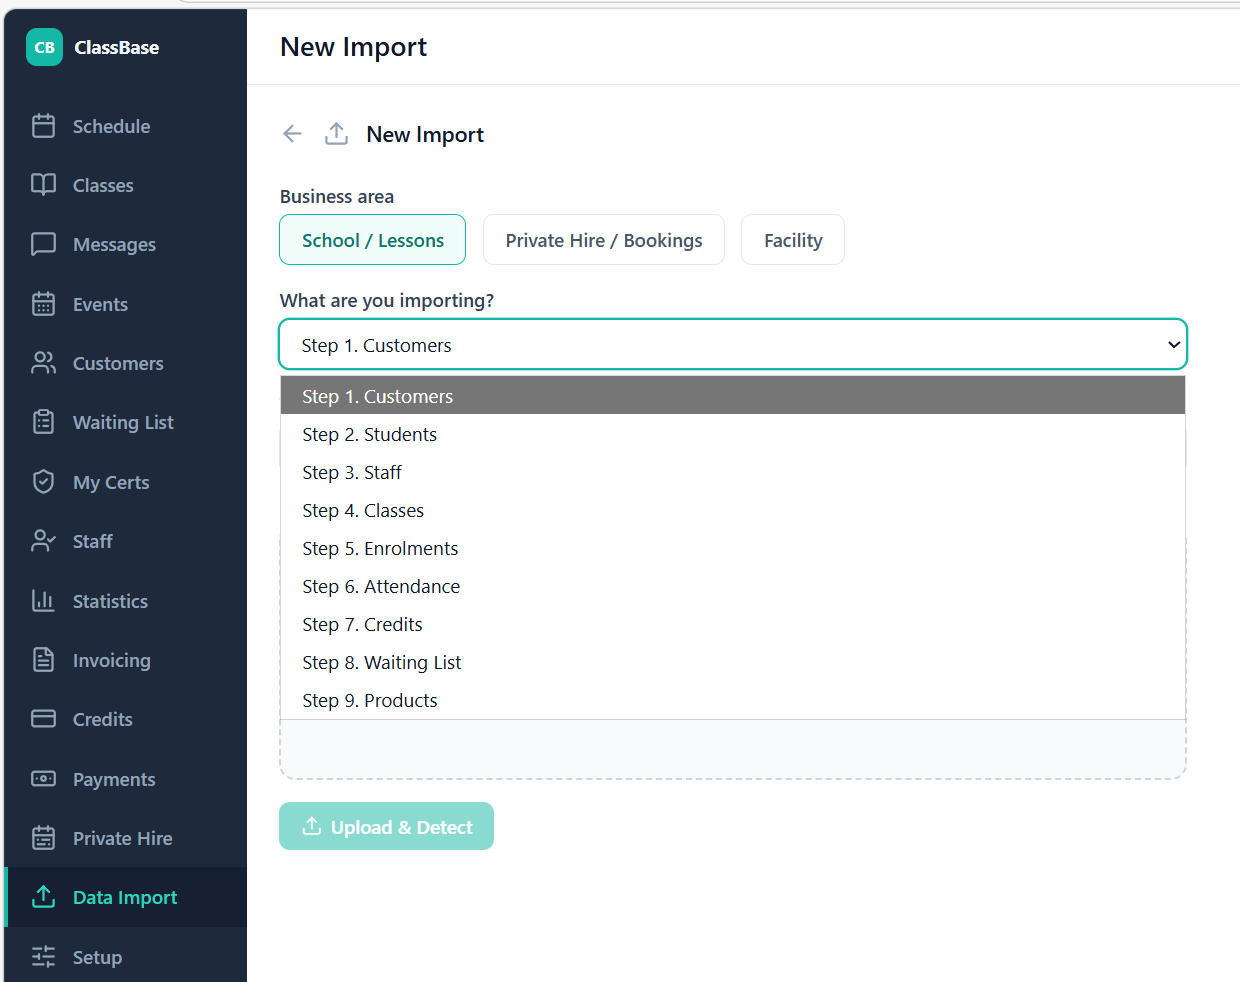Choose Step 1. Customers highlighted option

pyautogui.click(x=733, y=396)
